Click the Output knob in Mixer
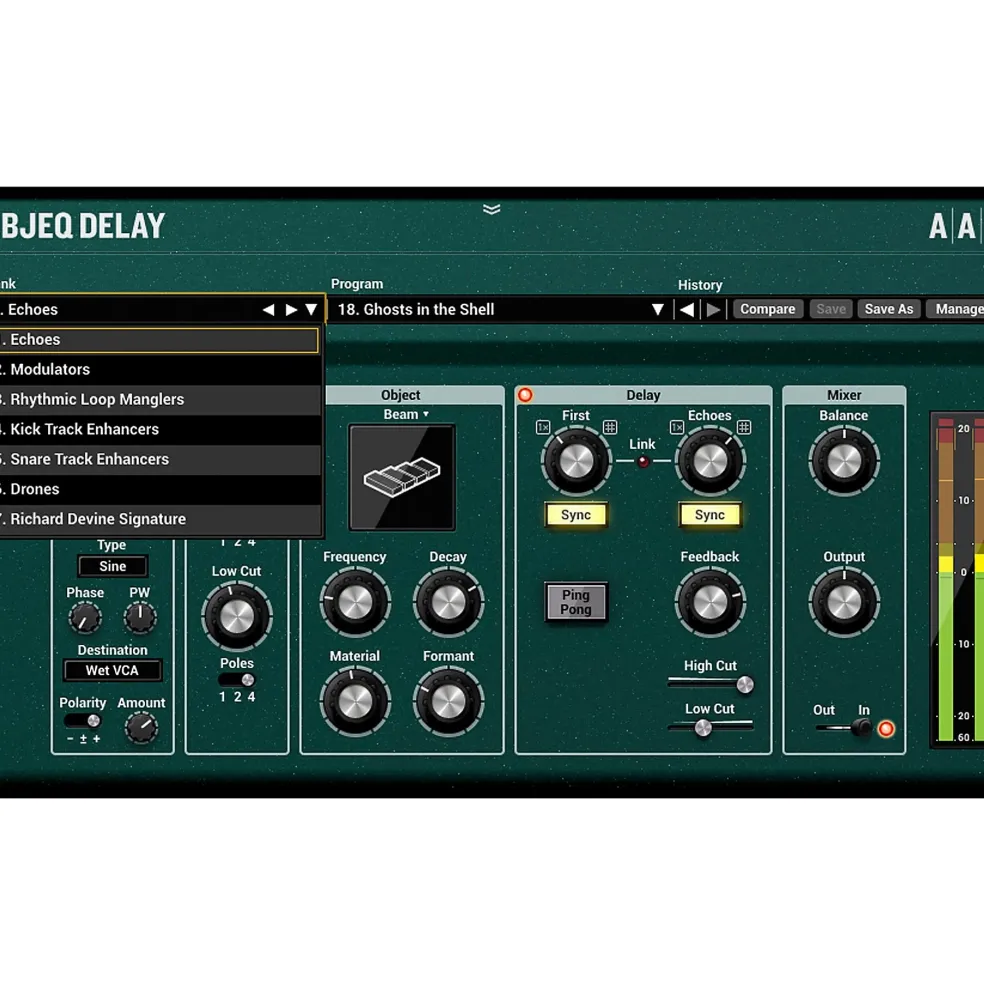Screen dimensions: 984x985 pyautogui.click(x=844, y=602)
